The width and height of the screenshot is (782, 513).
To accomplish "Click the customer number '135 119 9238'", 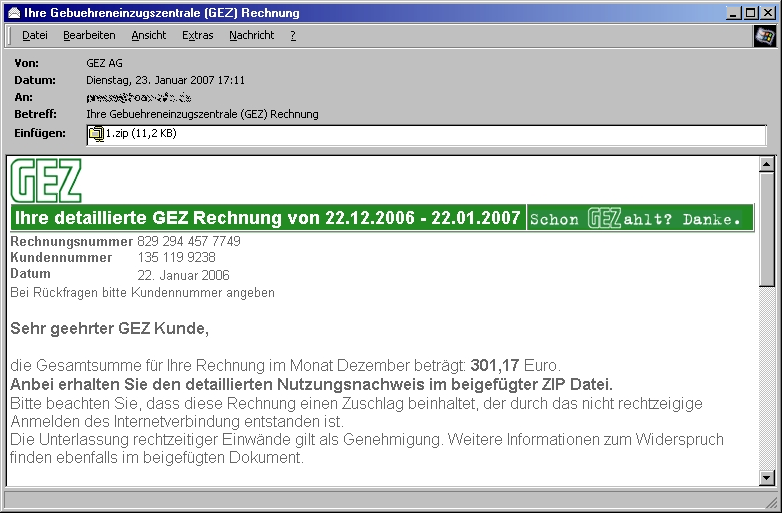I will point(177,257).
